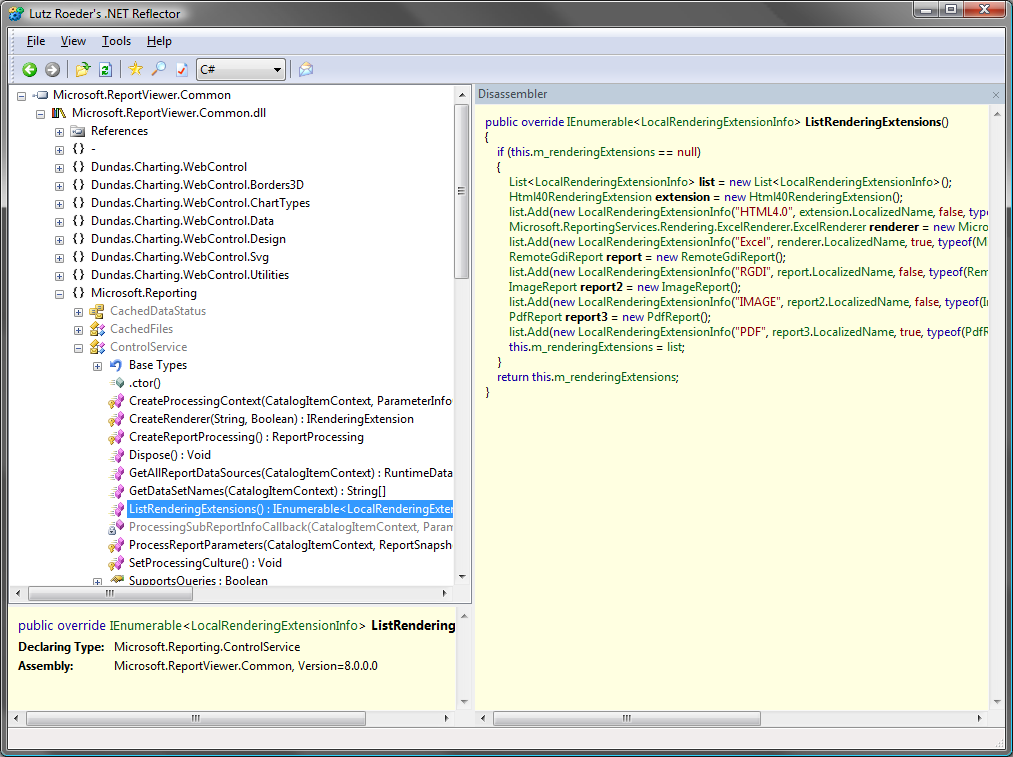Open the Help menu

pos(159,41)
